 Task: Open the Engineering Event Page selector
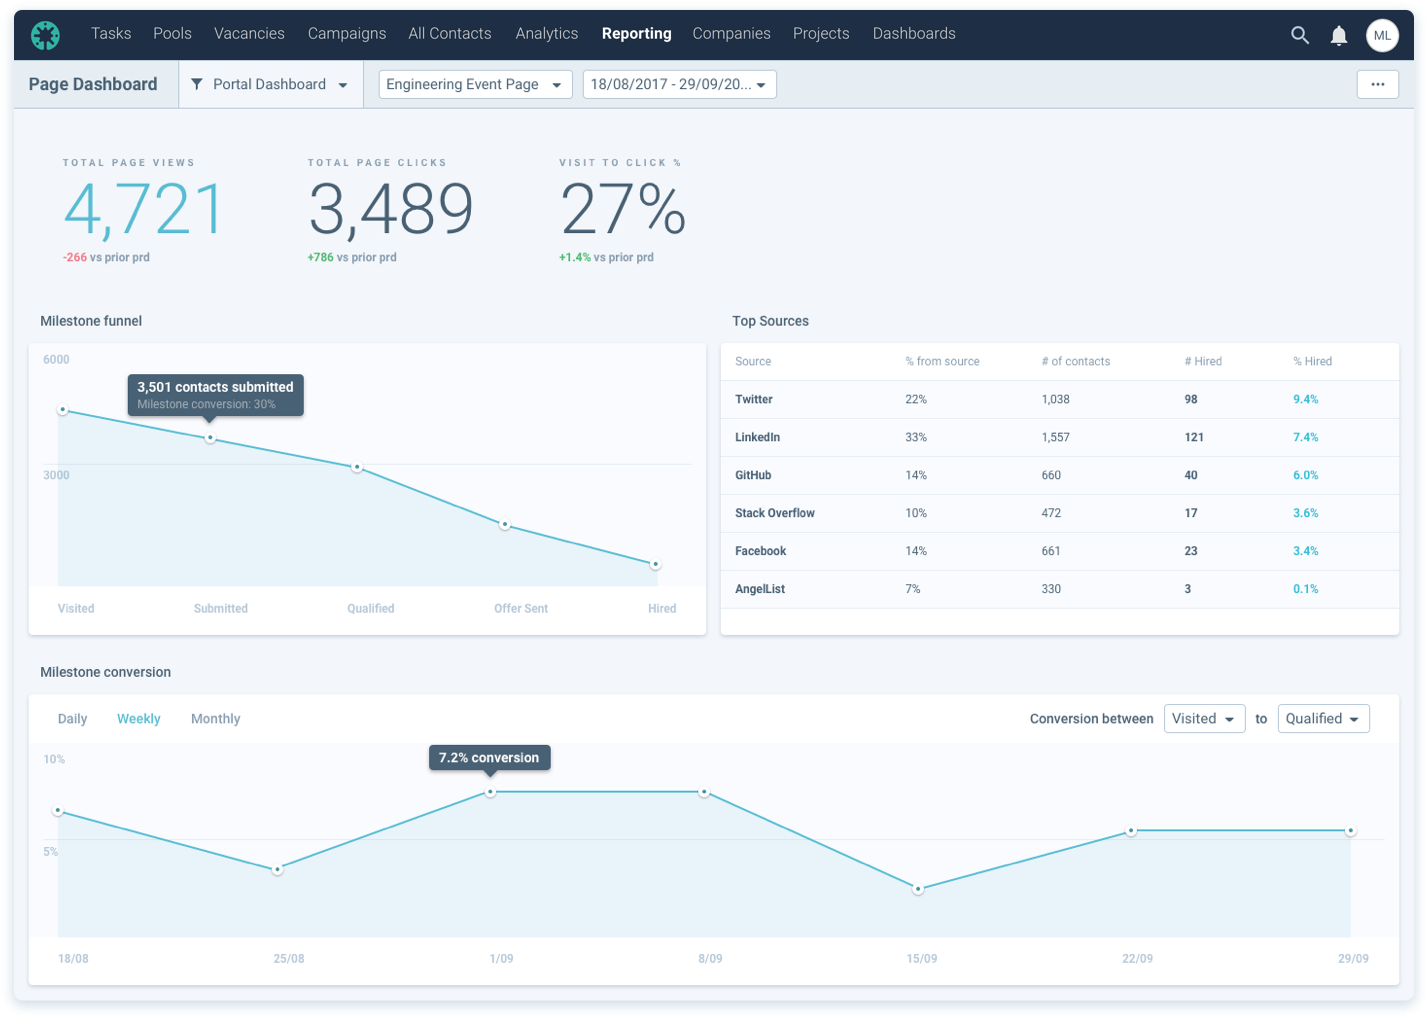474,84
